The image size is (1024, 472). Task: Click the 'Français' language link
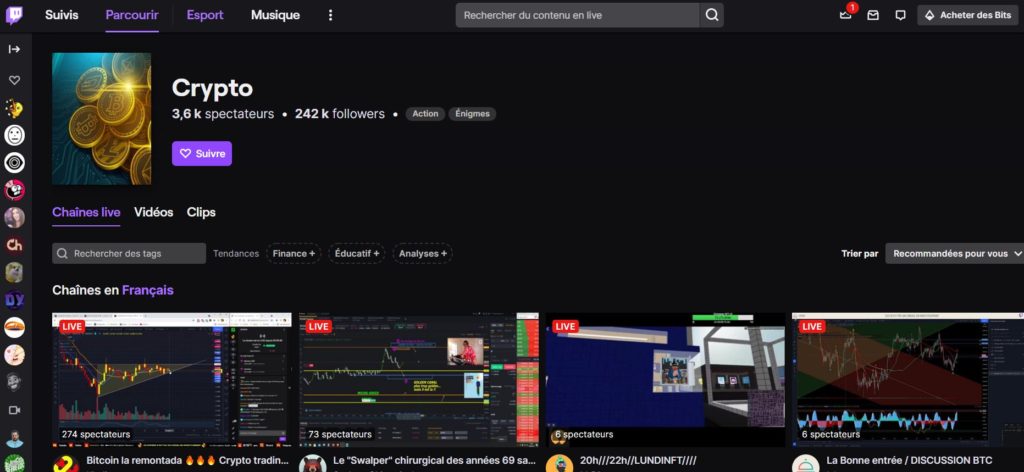click(148, 290)
